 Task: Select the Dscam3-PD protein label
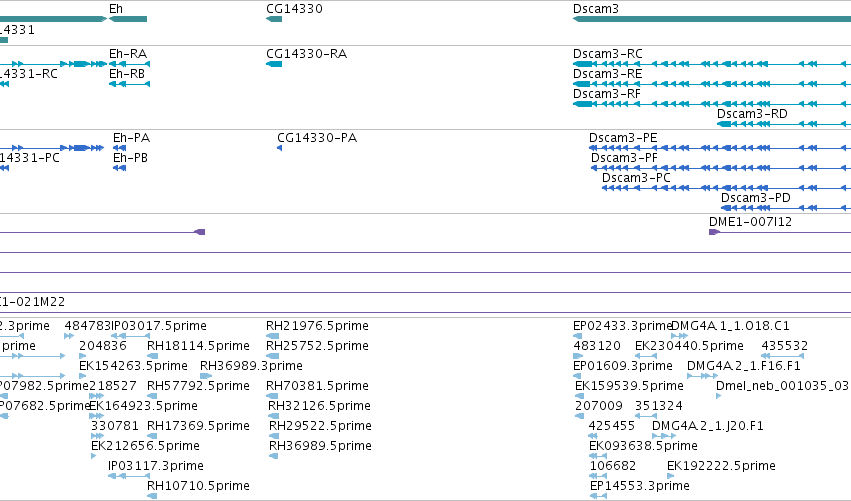(755, 198)
